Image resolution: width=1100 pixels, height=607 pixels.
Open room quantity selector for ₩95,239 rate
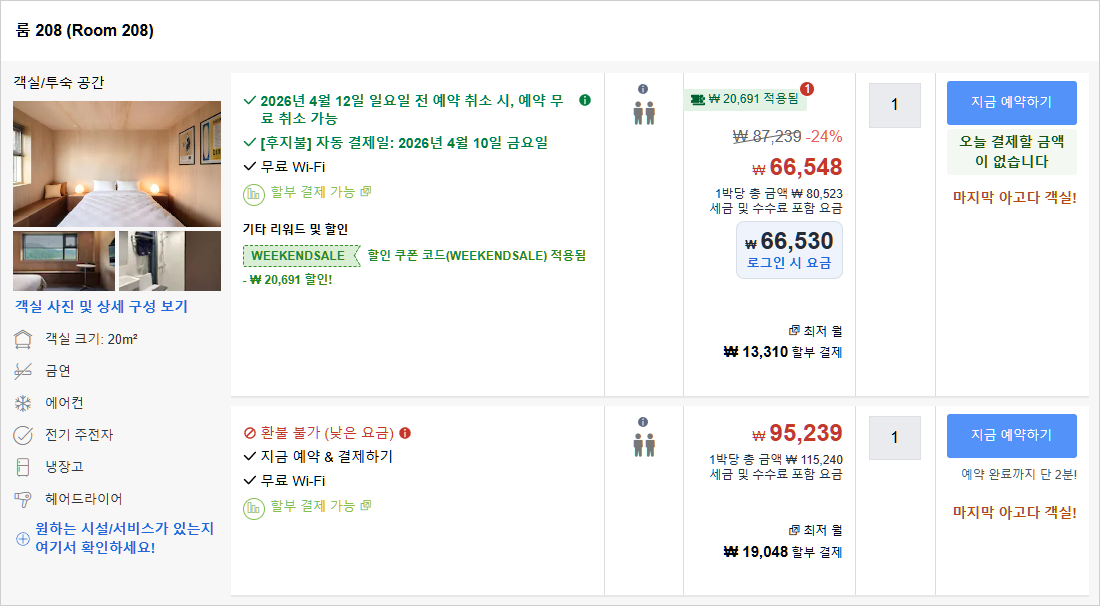[894, 438]
